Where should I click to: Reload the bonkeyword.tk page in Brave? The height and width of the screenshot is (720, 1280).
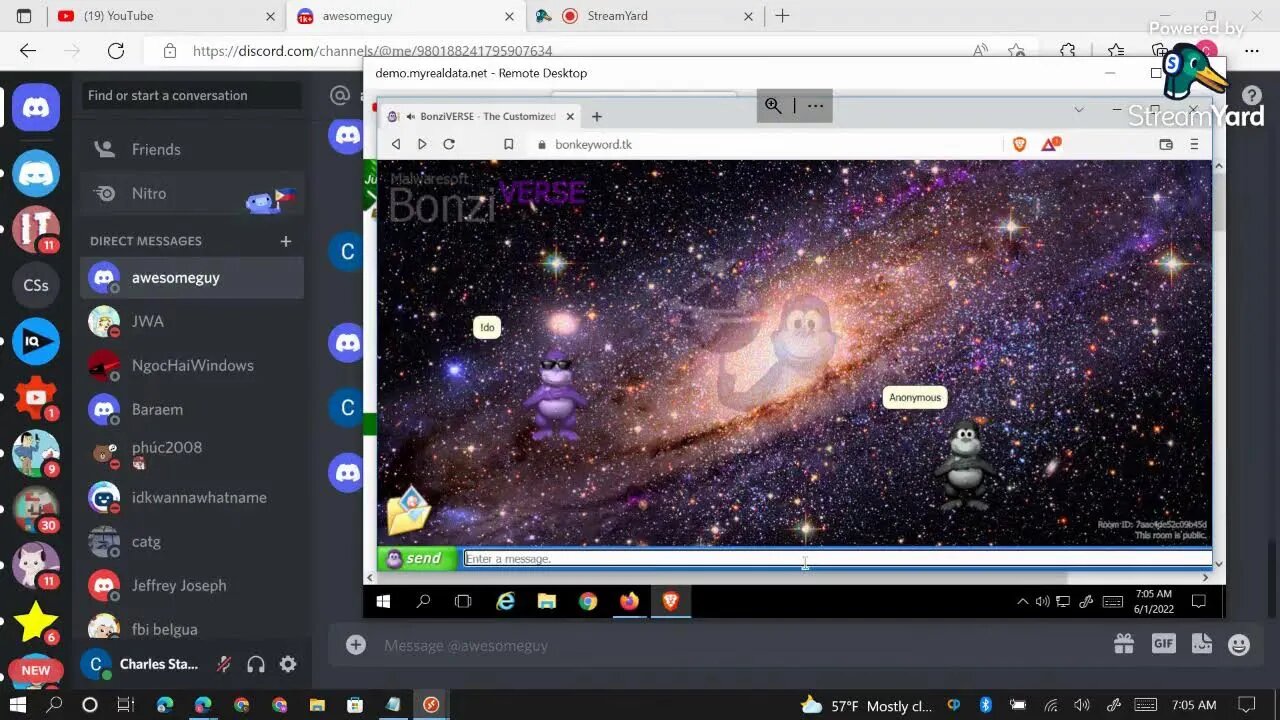point(449,144)
